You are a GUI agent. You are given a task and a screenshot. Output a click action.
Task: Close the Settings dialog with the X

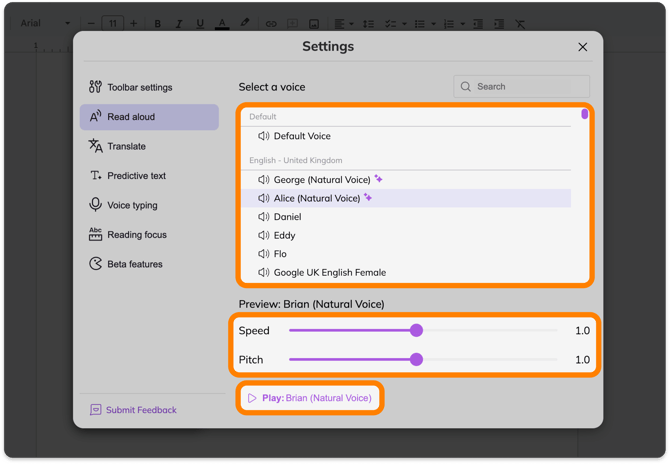click(x=582, y=47)
